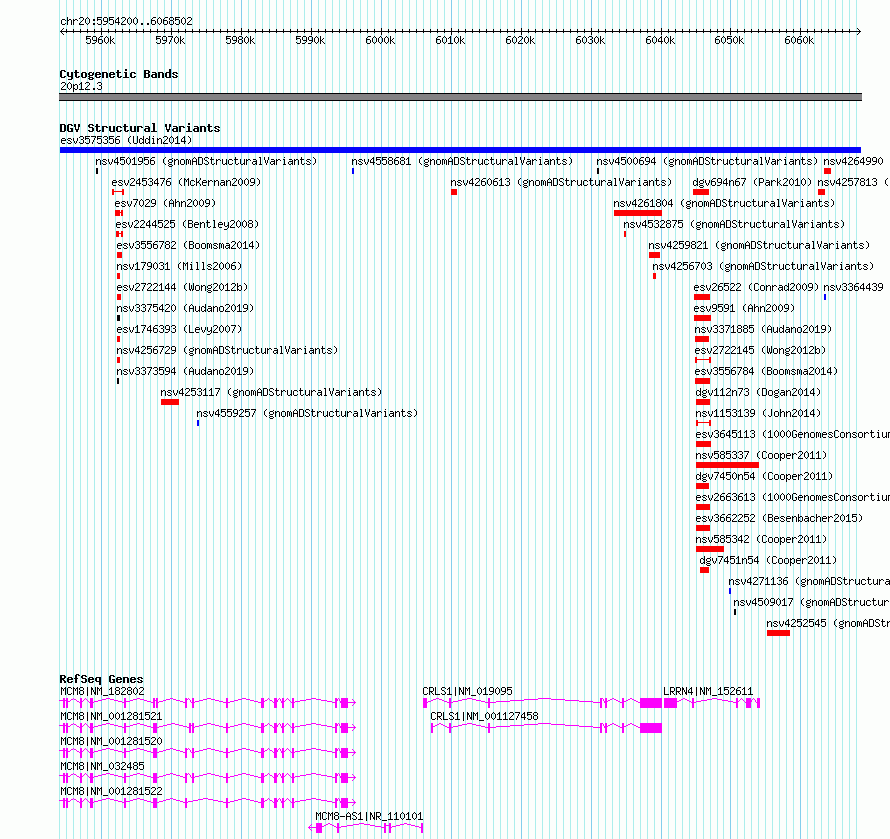Click dgv7451n54 (Cooper2011) label

[768, 560]
